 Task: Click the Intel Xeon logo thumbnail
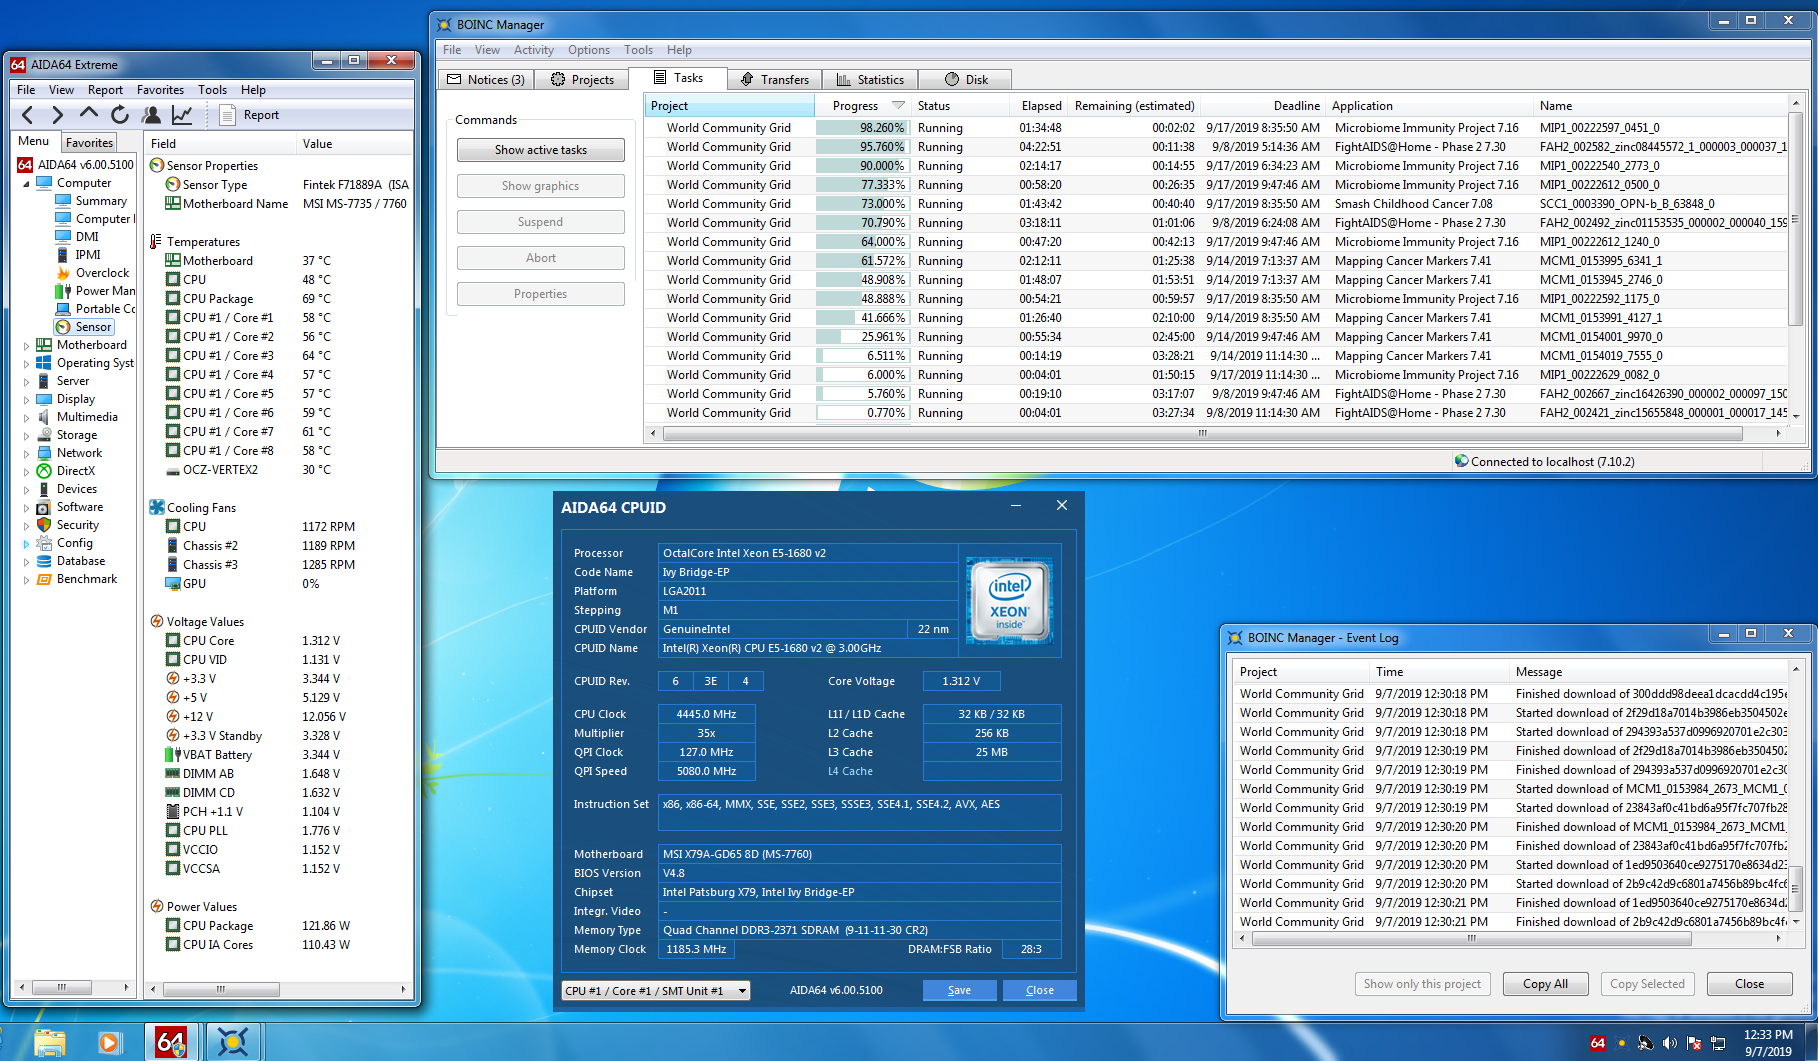click(1009, 600)
